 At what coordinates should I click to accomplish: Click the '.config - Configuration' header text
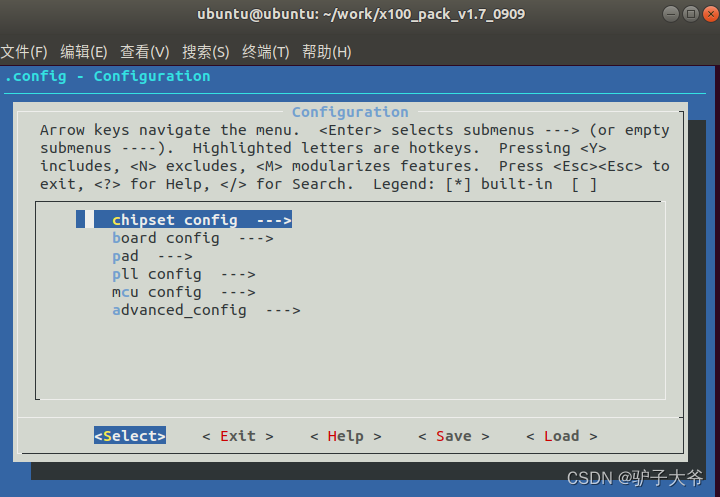click(x=107, y=76)
